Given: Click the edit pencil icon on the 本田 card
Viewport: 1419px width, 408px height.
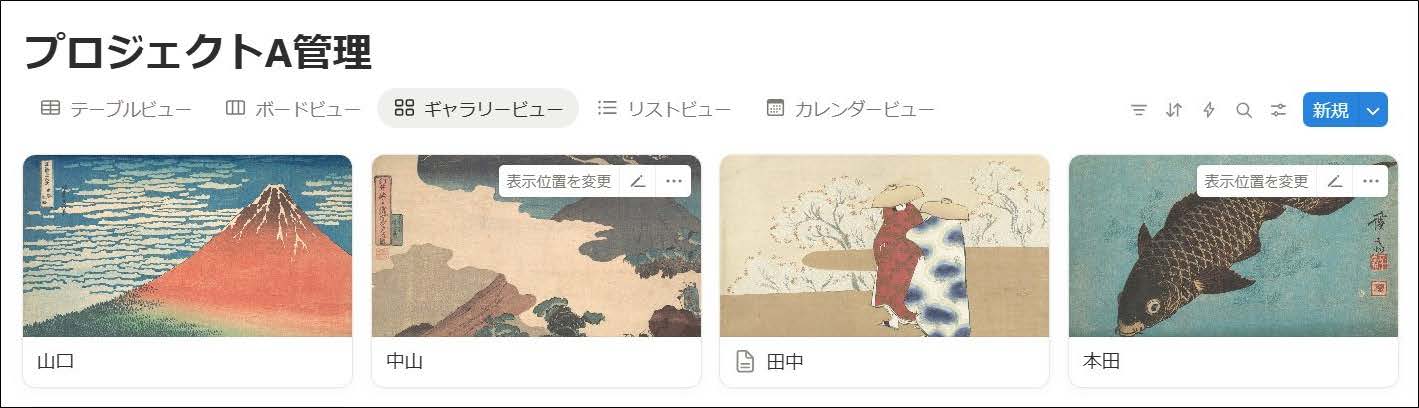Looking at the screenshot, I should pos(1335,181).
